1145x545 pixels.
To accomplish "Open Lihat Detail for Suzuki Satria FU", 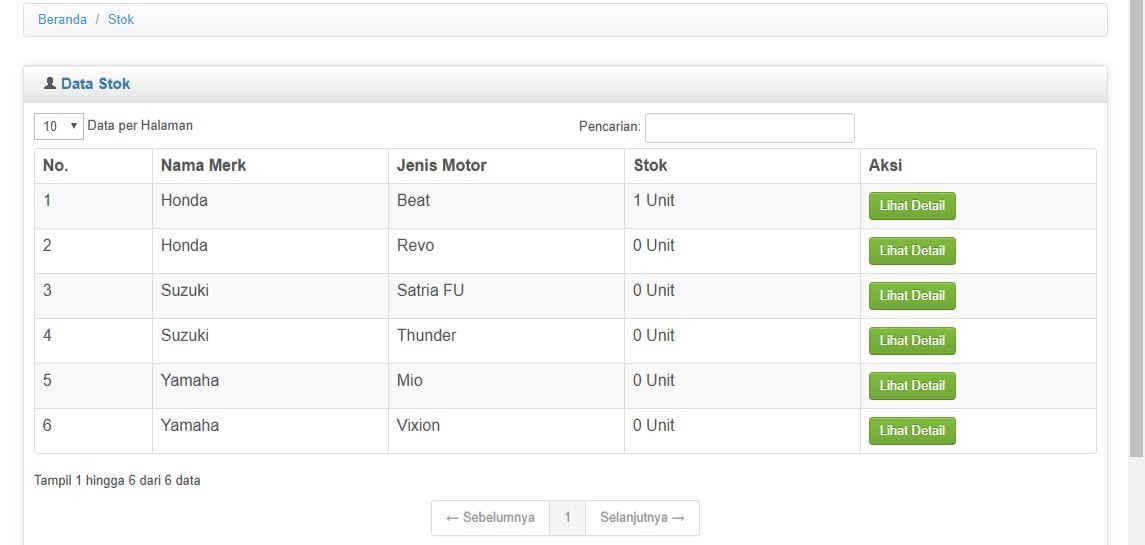I will click(912, 296).
